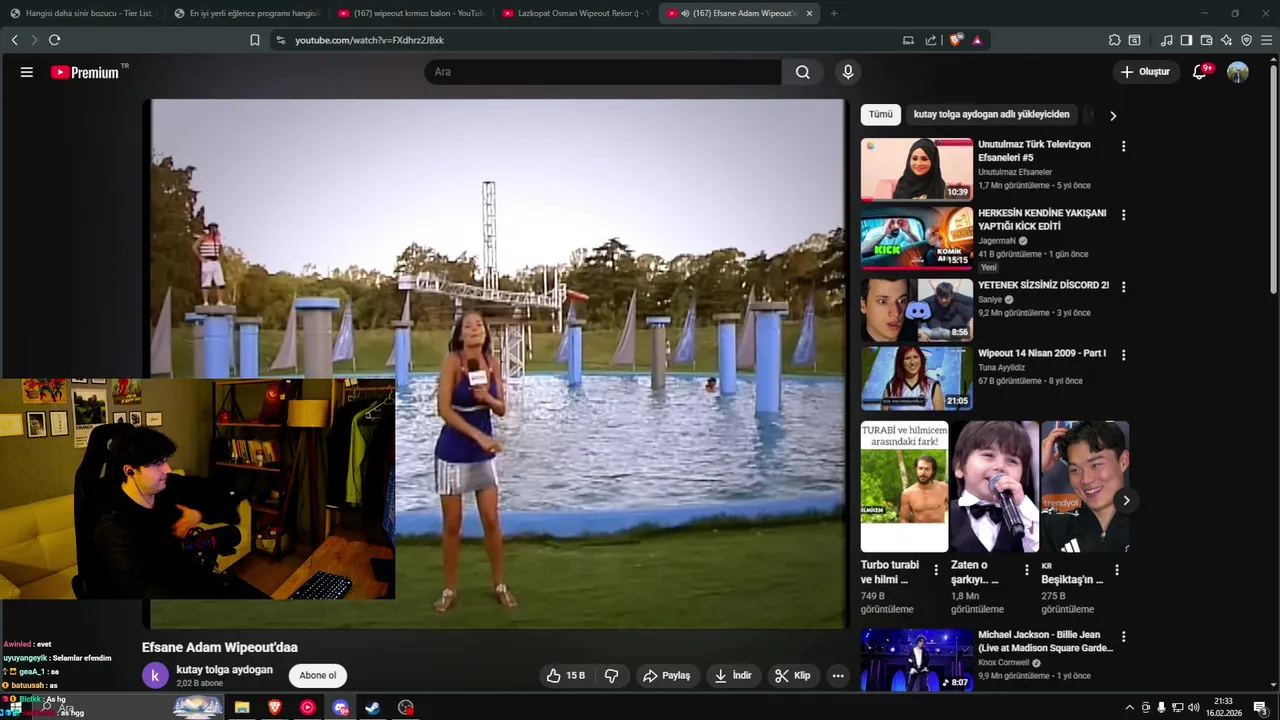Open kutay tolga aydogan channel avatar

[155, 676]
